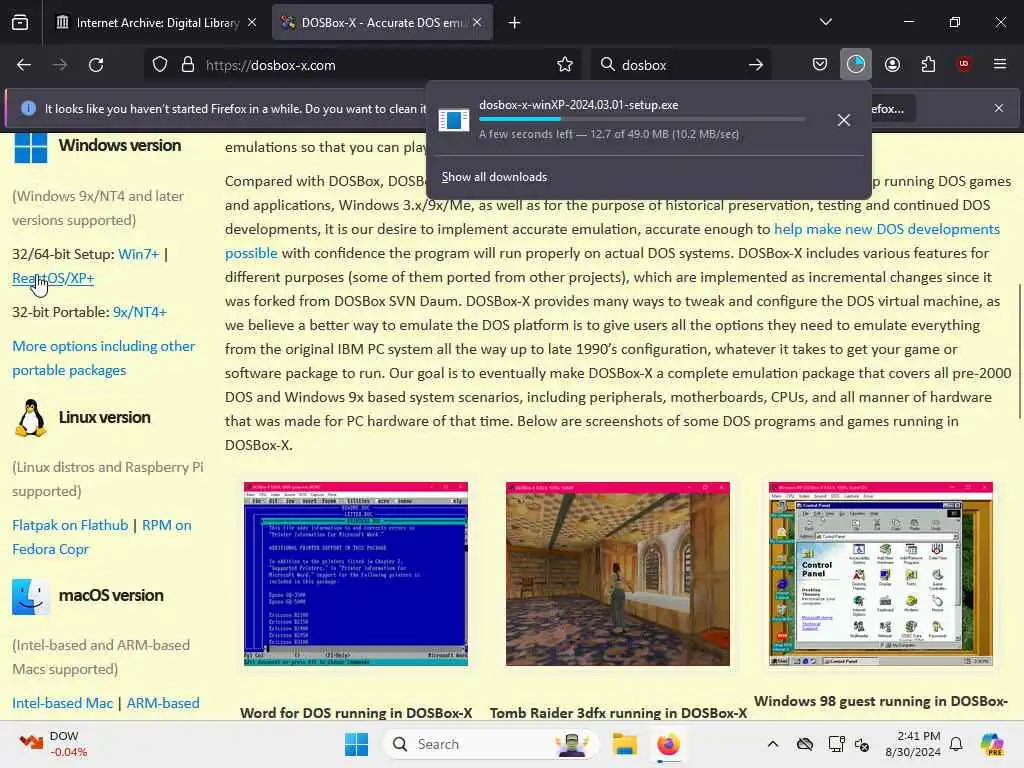This screenshot has width=1024, height=768.
Task: Click the downloading file icon
Action: point(454,120)
